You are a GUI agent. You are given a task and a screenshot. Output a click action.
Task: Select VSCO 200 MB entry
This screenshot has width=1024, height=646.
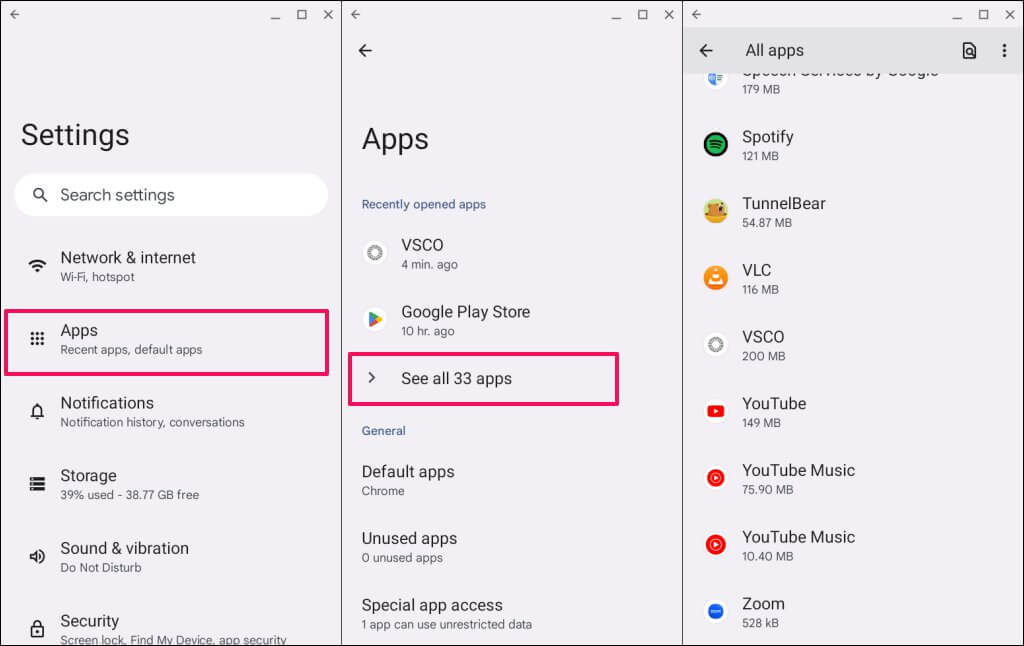853,345
